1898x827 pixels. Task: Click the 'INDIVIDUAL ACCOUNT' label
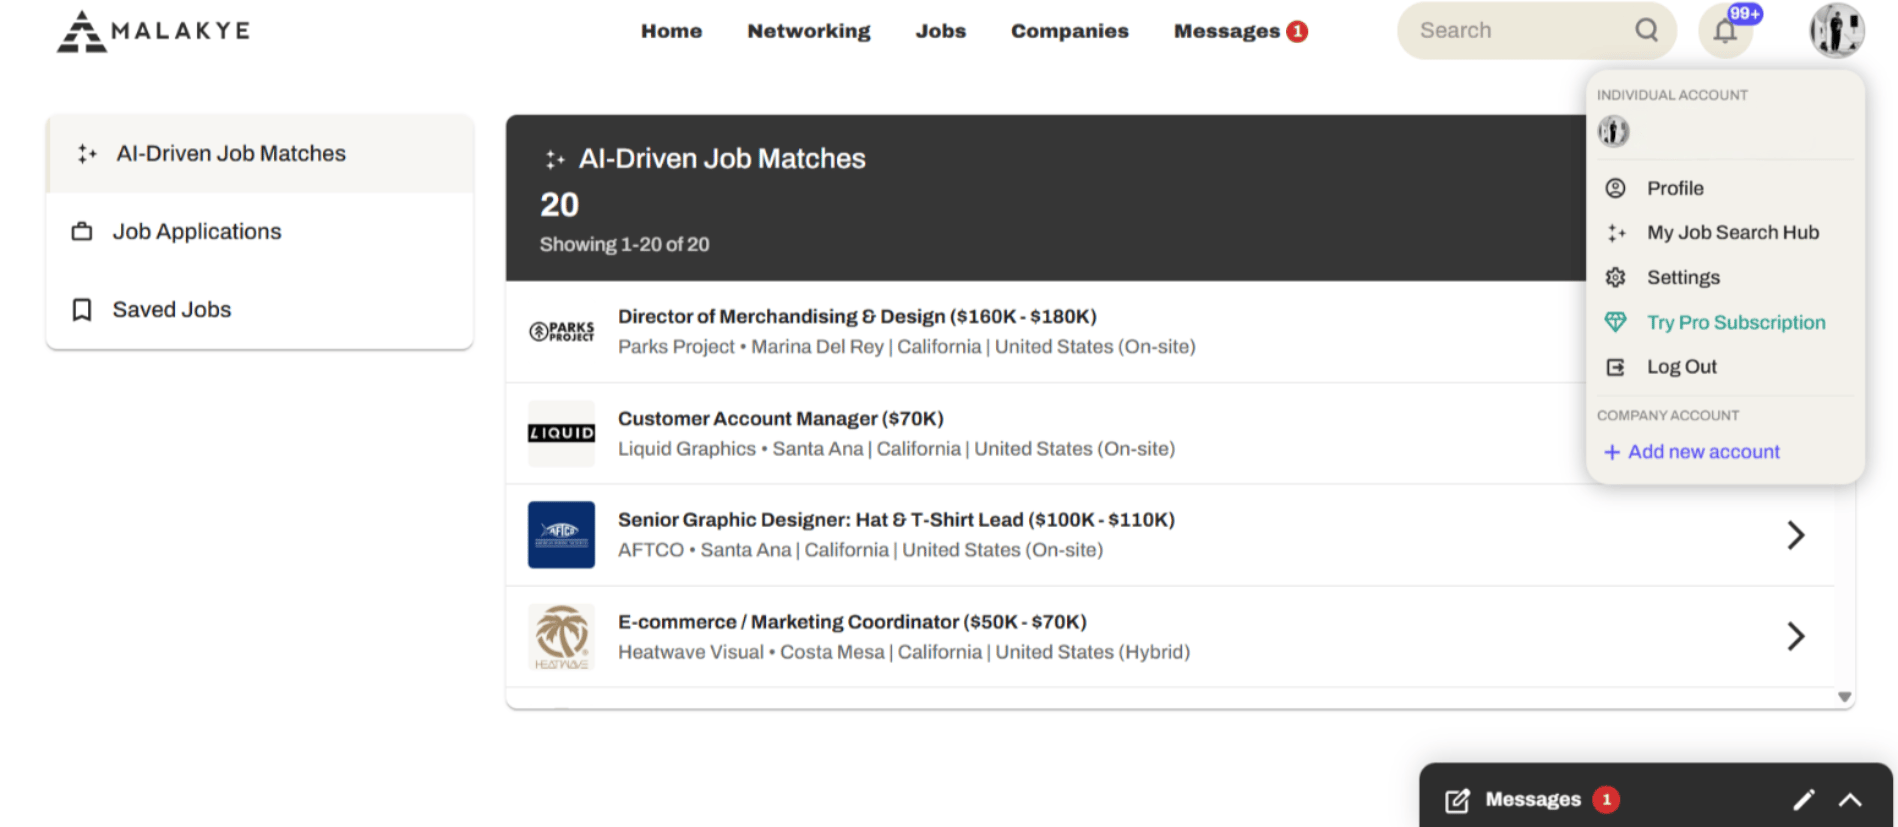[x=1672, y=95]
